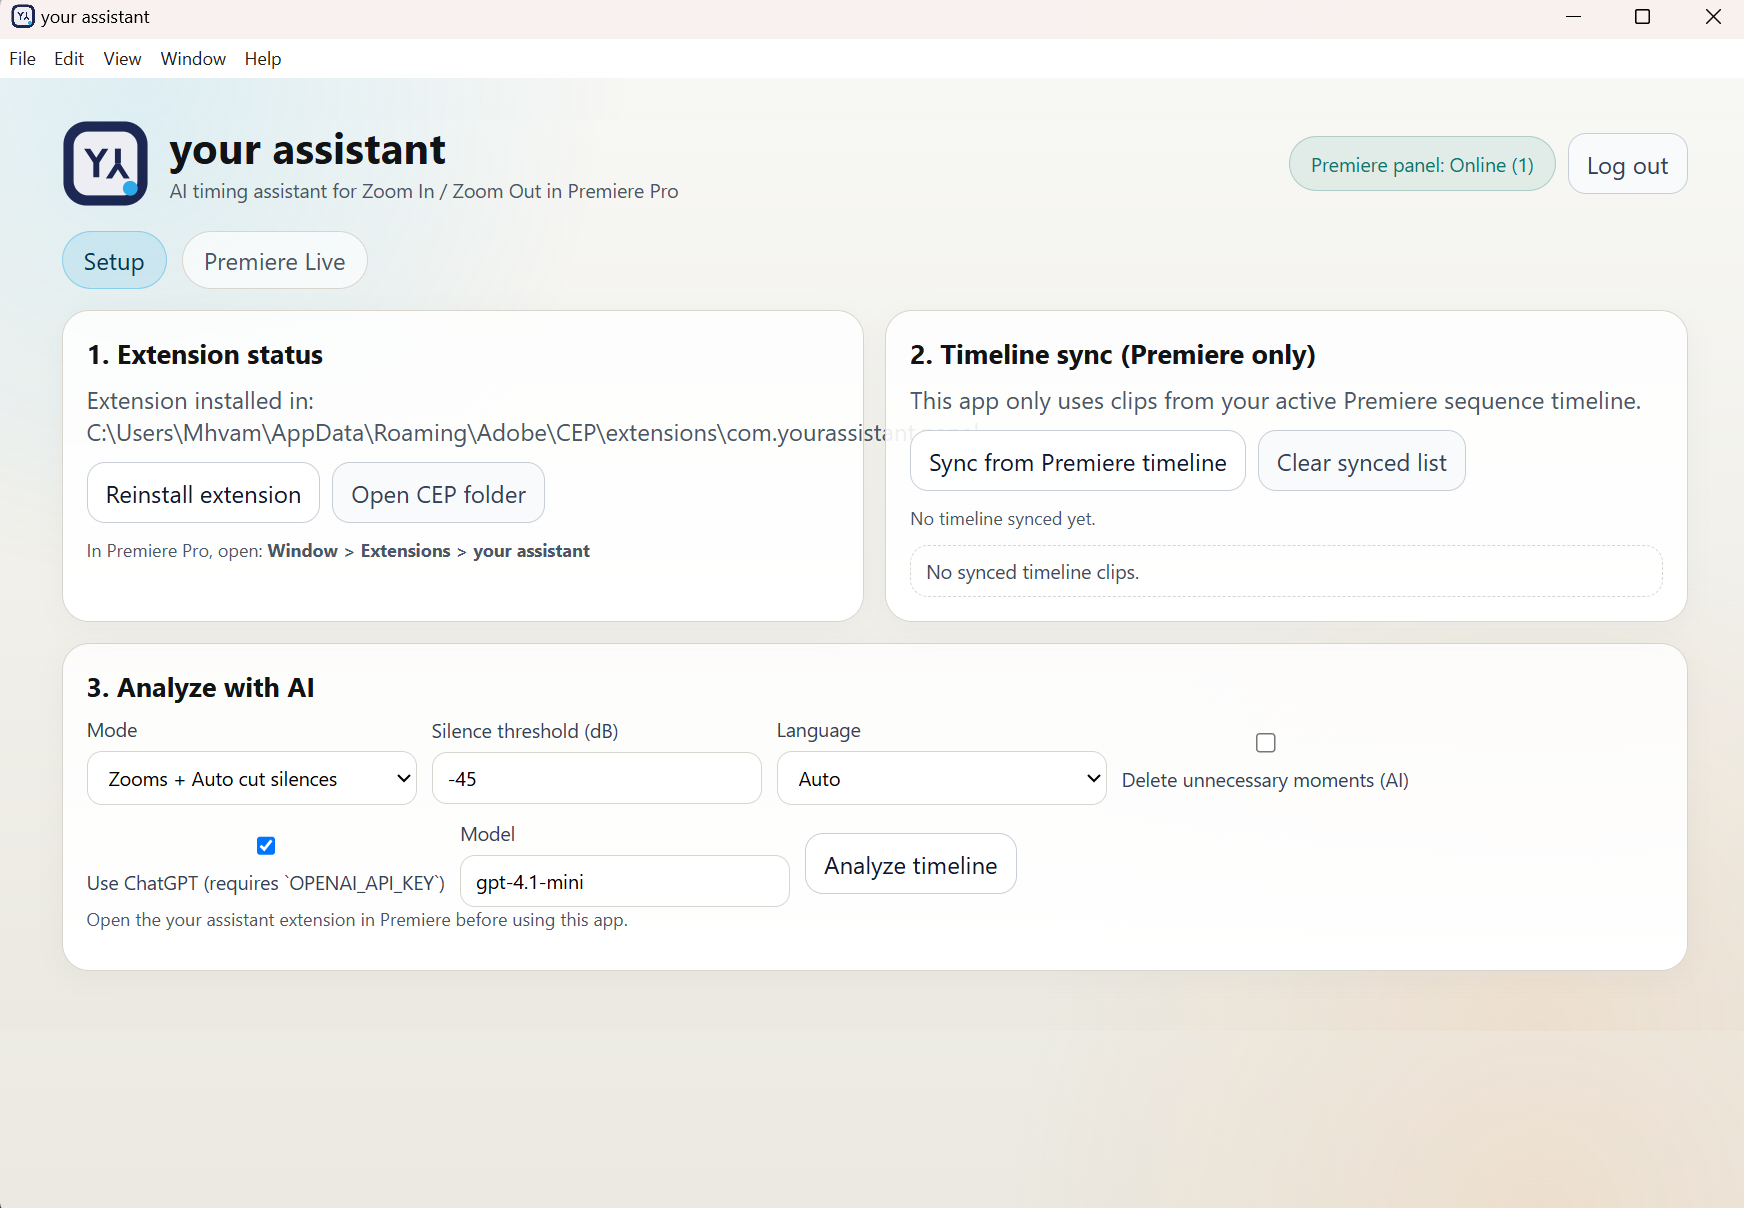Open the Mode dropdown
This screenshot has width=1744, height=1208.
tap(251, 778)
